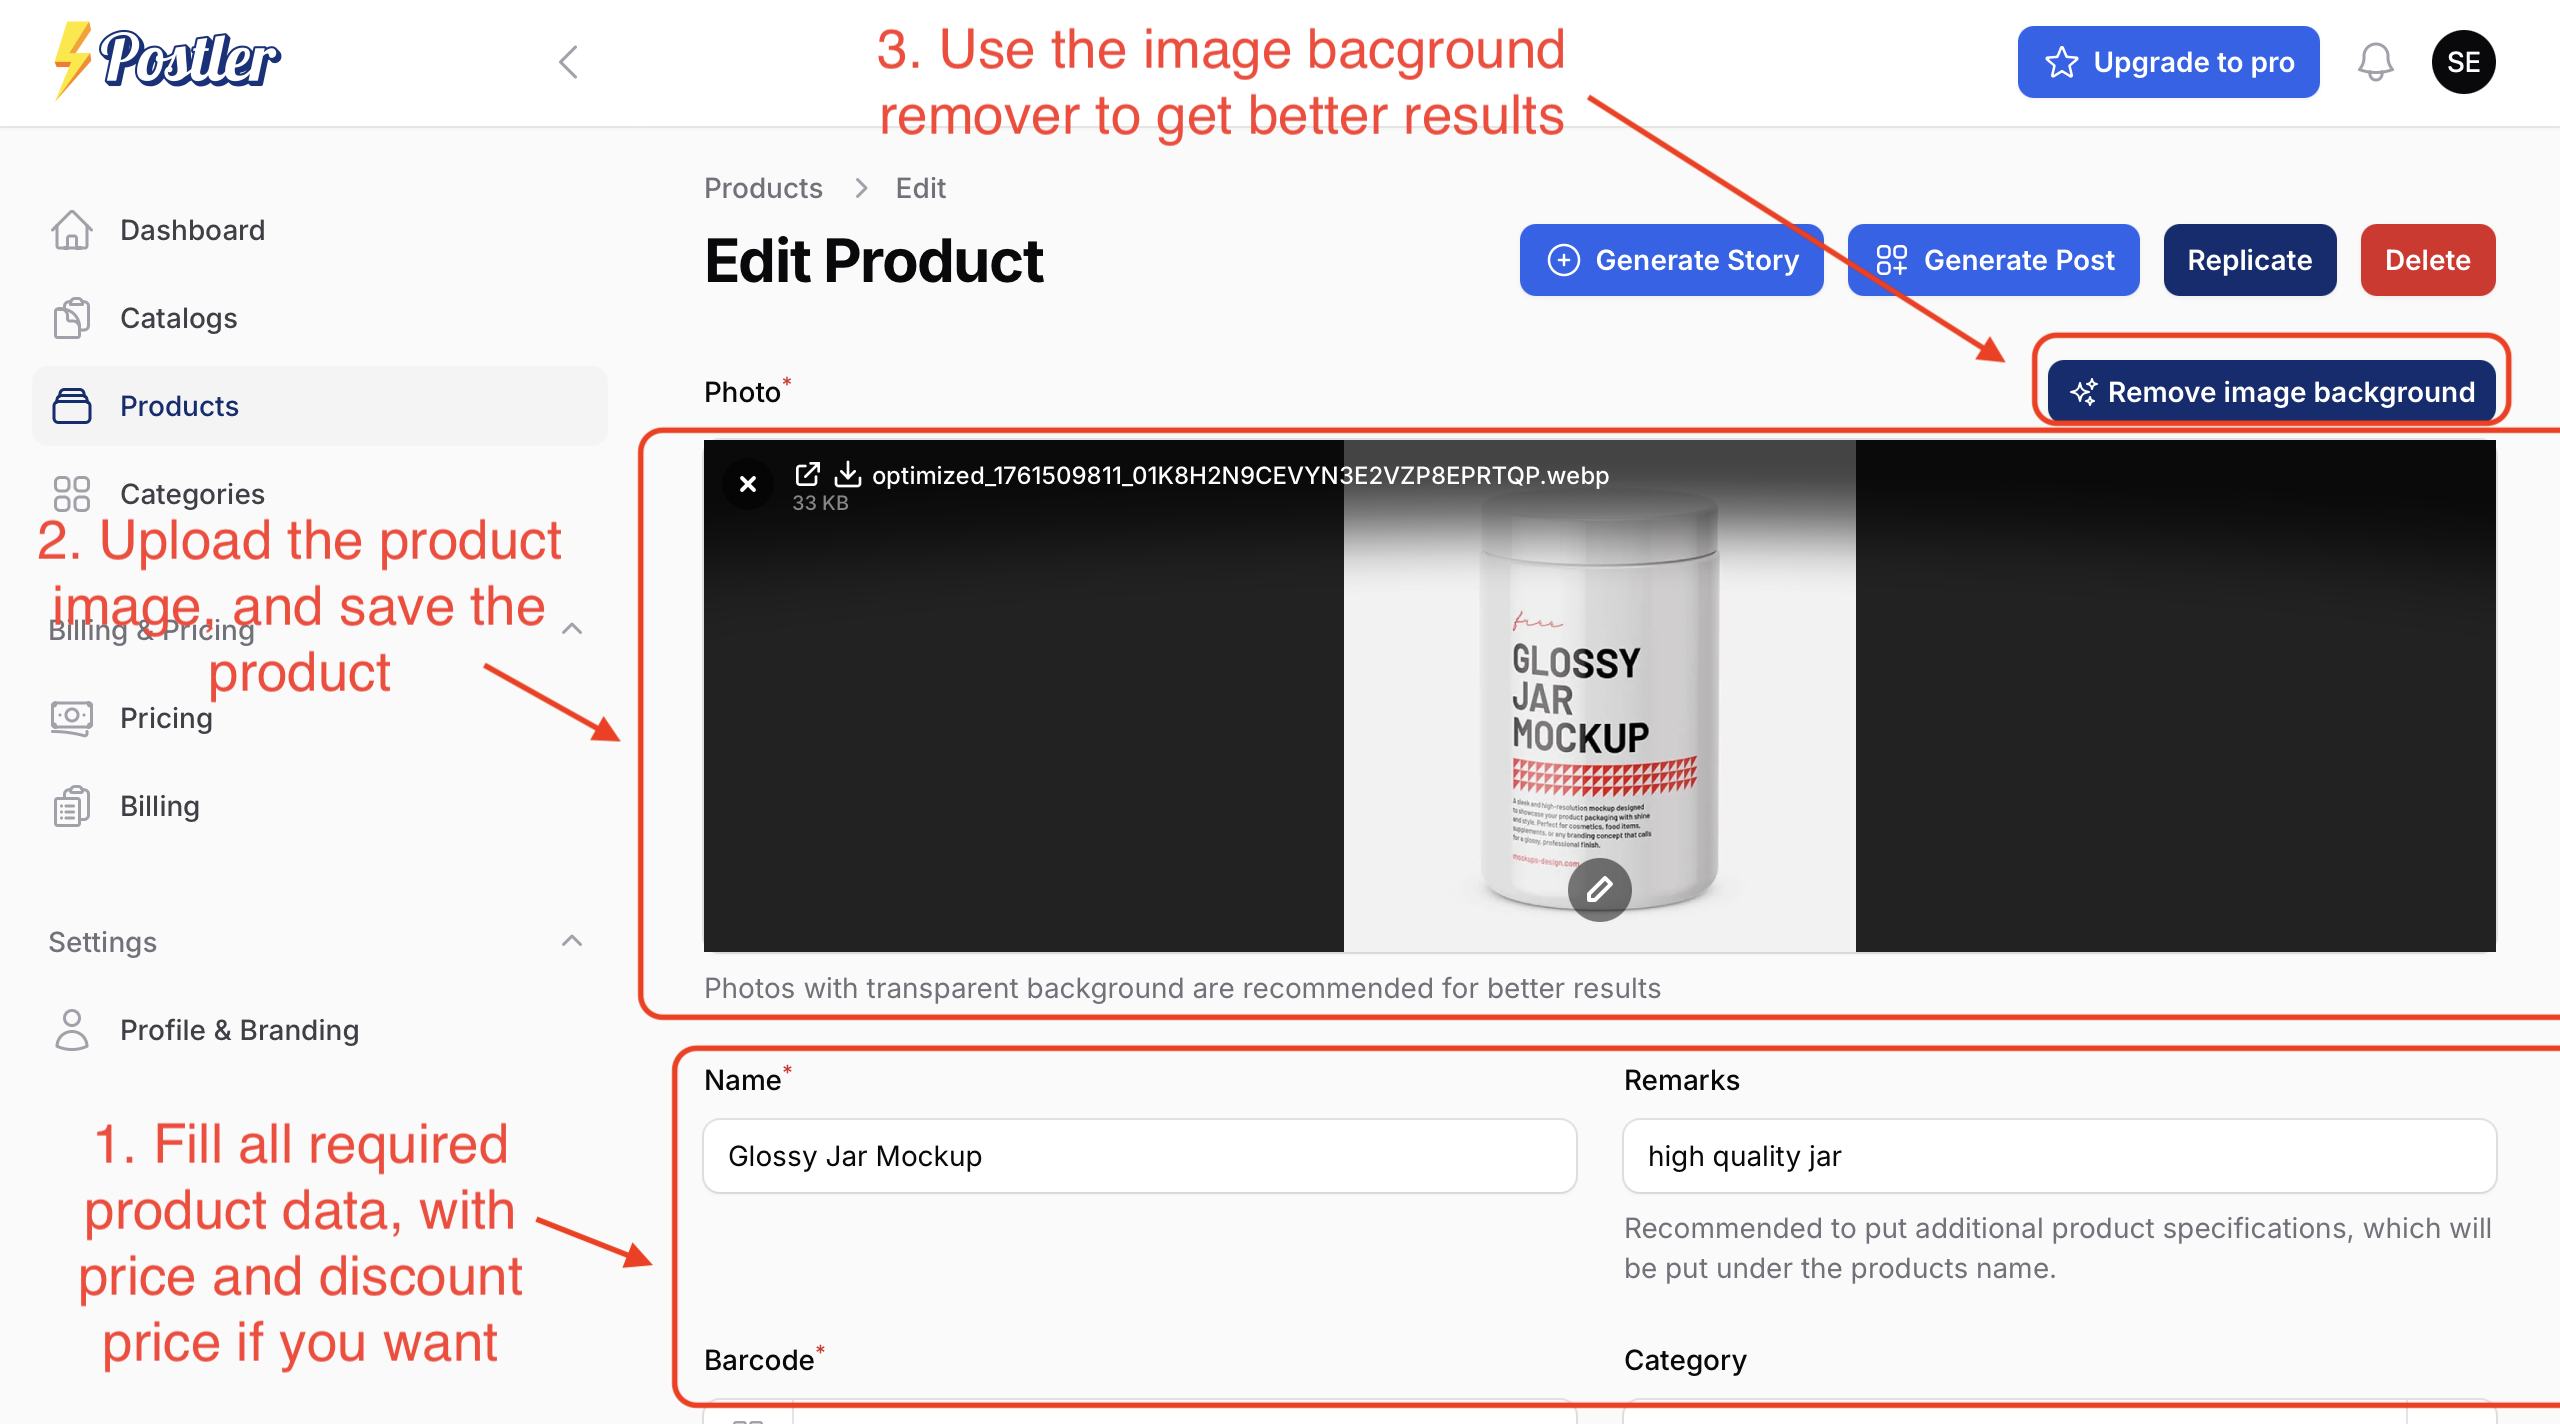Open Profile & Branding via its person icon
This screenshot has height=1424, width=2560.
coord(71,1029)
